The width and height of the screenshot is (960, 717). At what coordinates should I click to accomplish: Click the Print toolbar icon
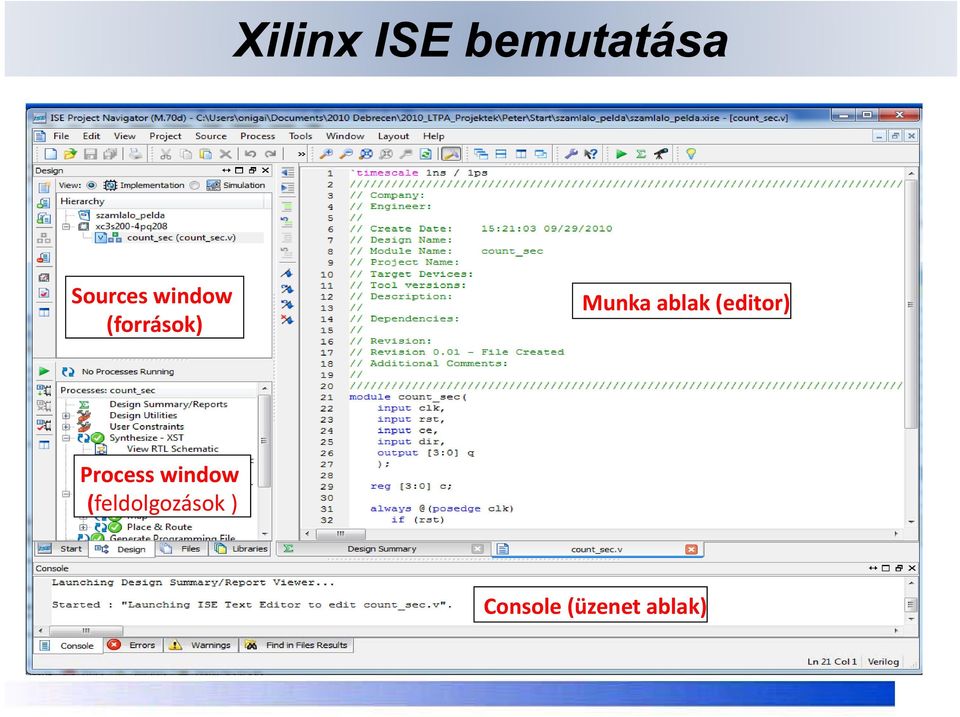coord(135,154)
